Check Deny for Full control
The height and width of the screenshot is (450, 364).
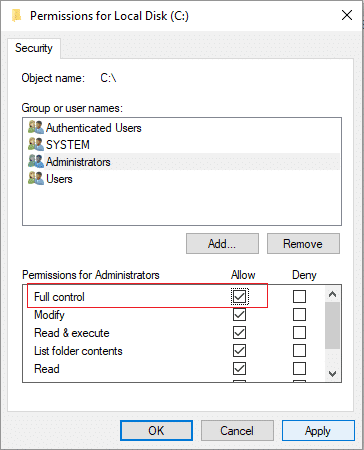(299, 296)
